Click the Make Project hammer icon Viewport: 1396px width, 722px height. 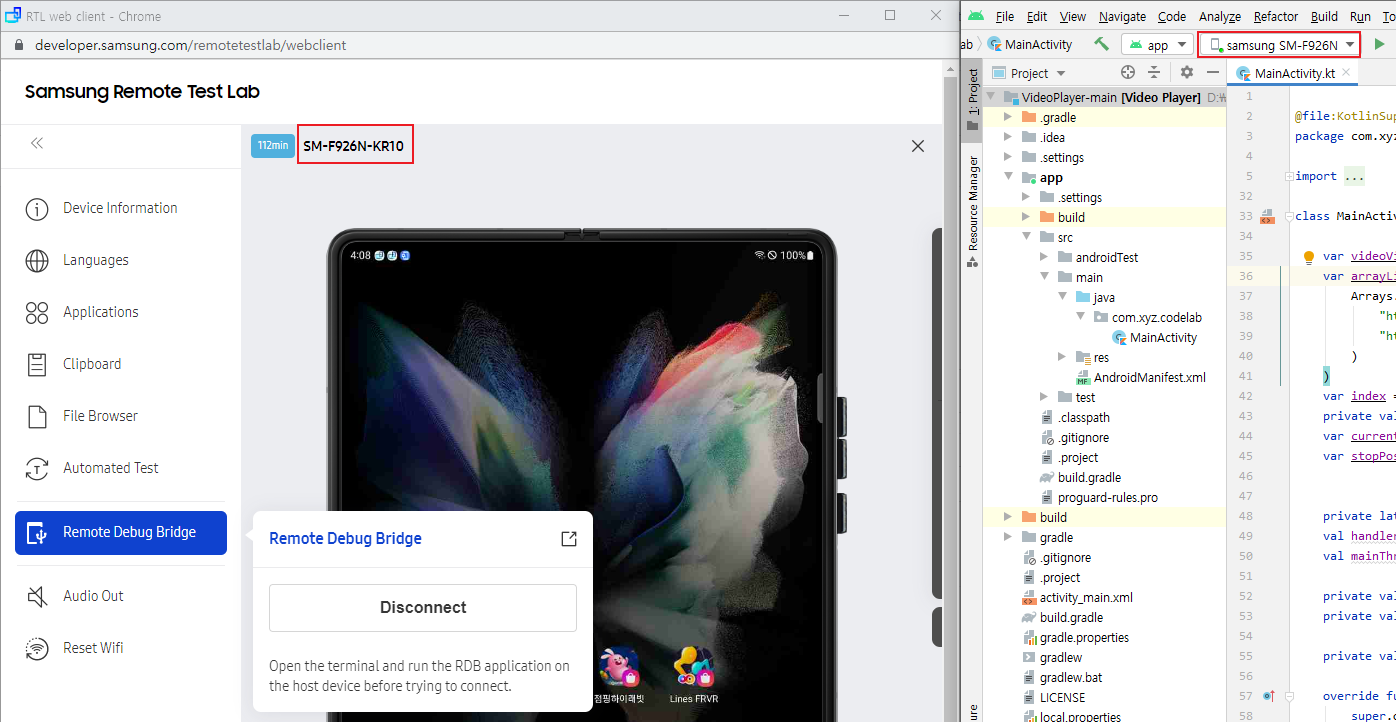[1101, 44]
